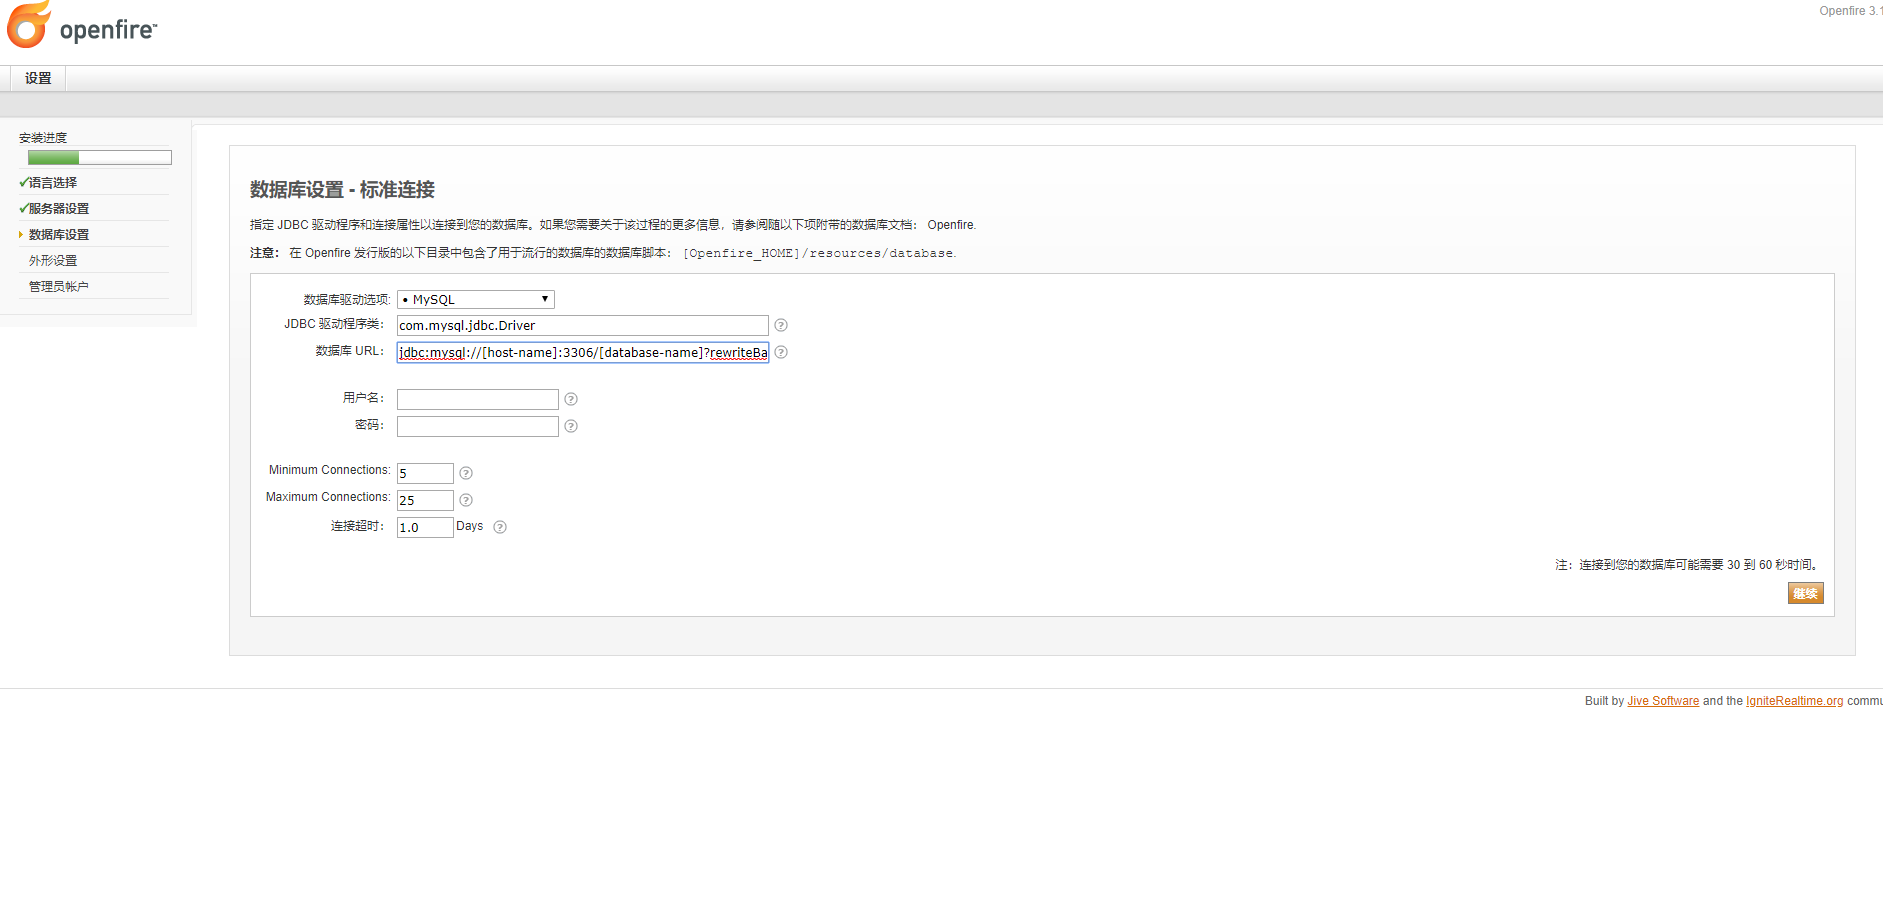Open the help tooltip for JDBC driver class
This screenshot has width=1883, height=906.
pyautogui.click(x=781, y=325)
